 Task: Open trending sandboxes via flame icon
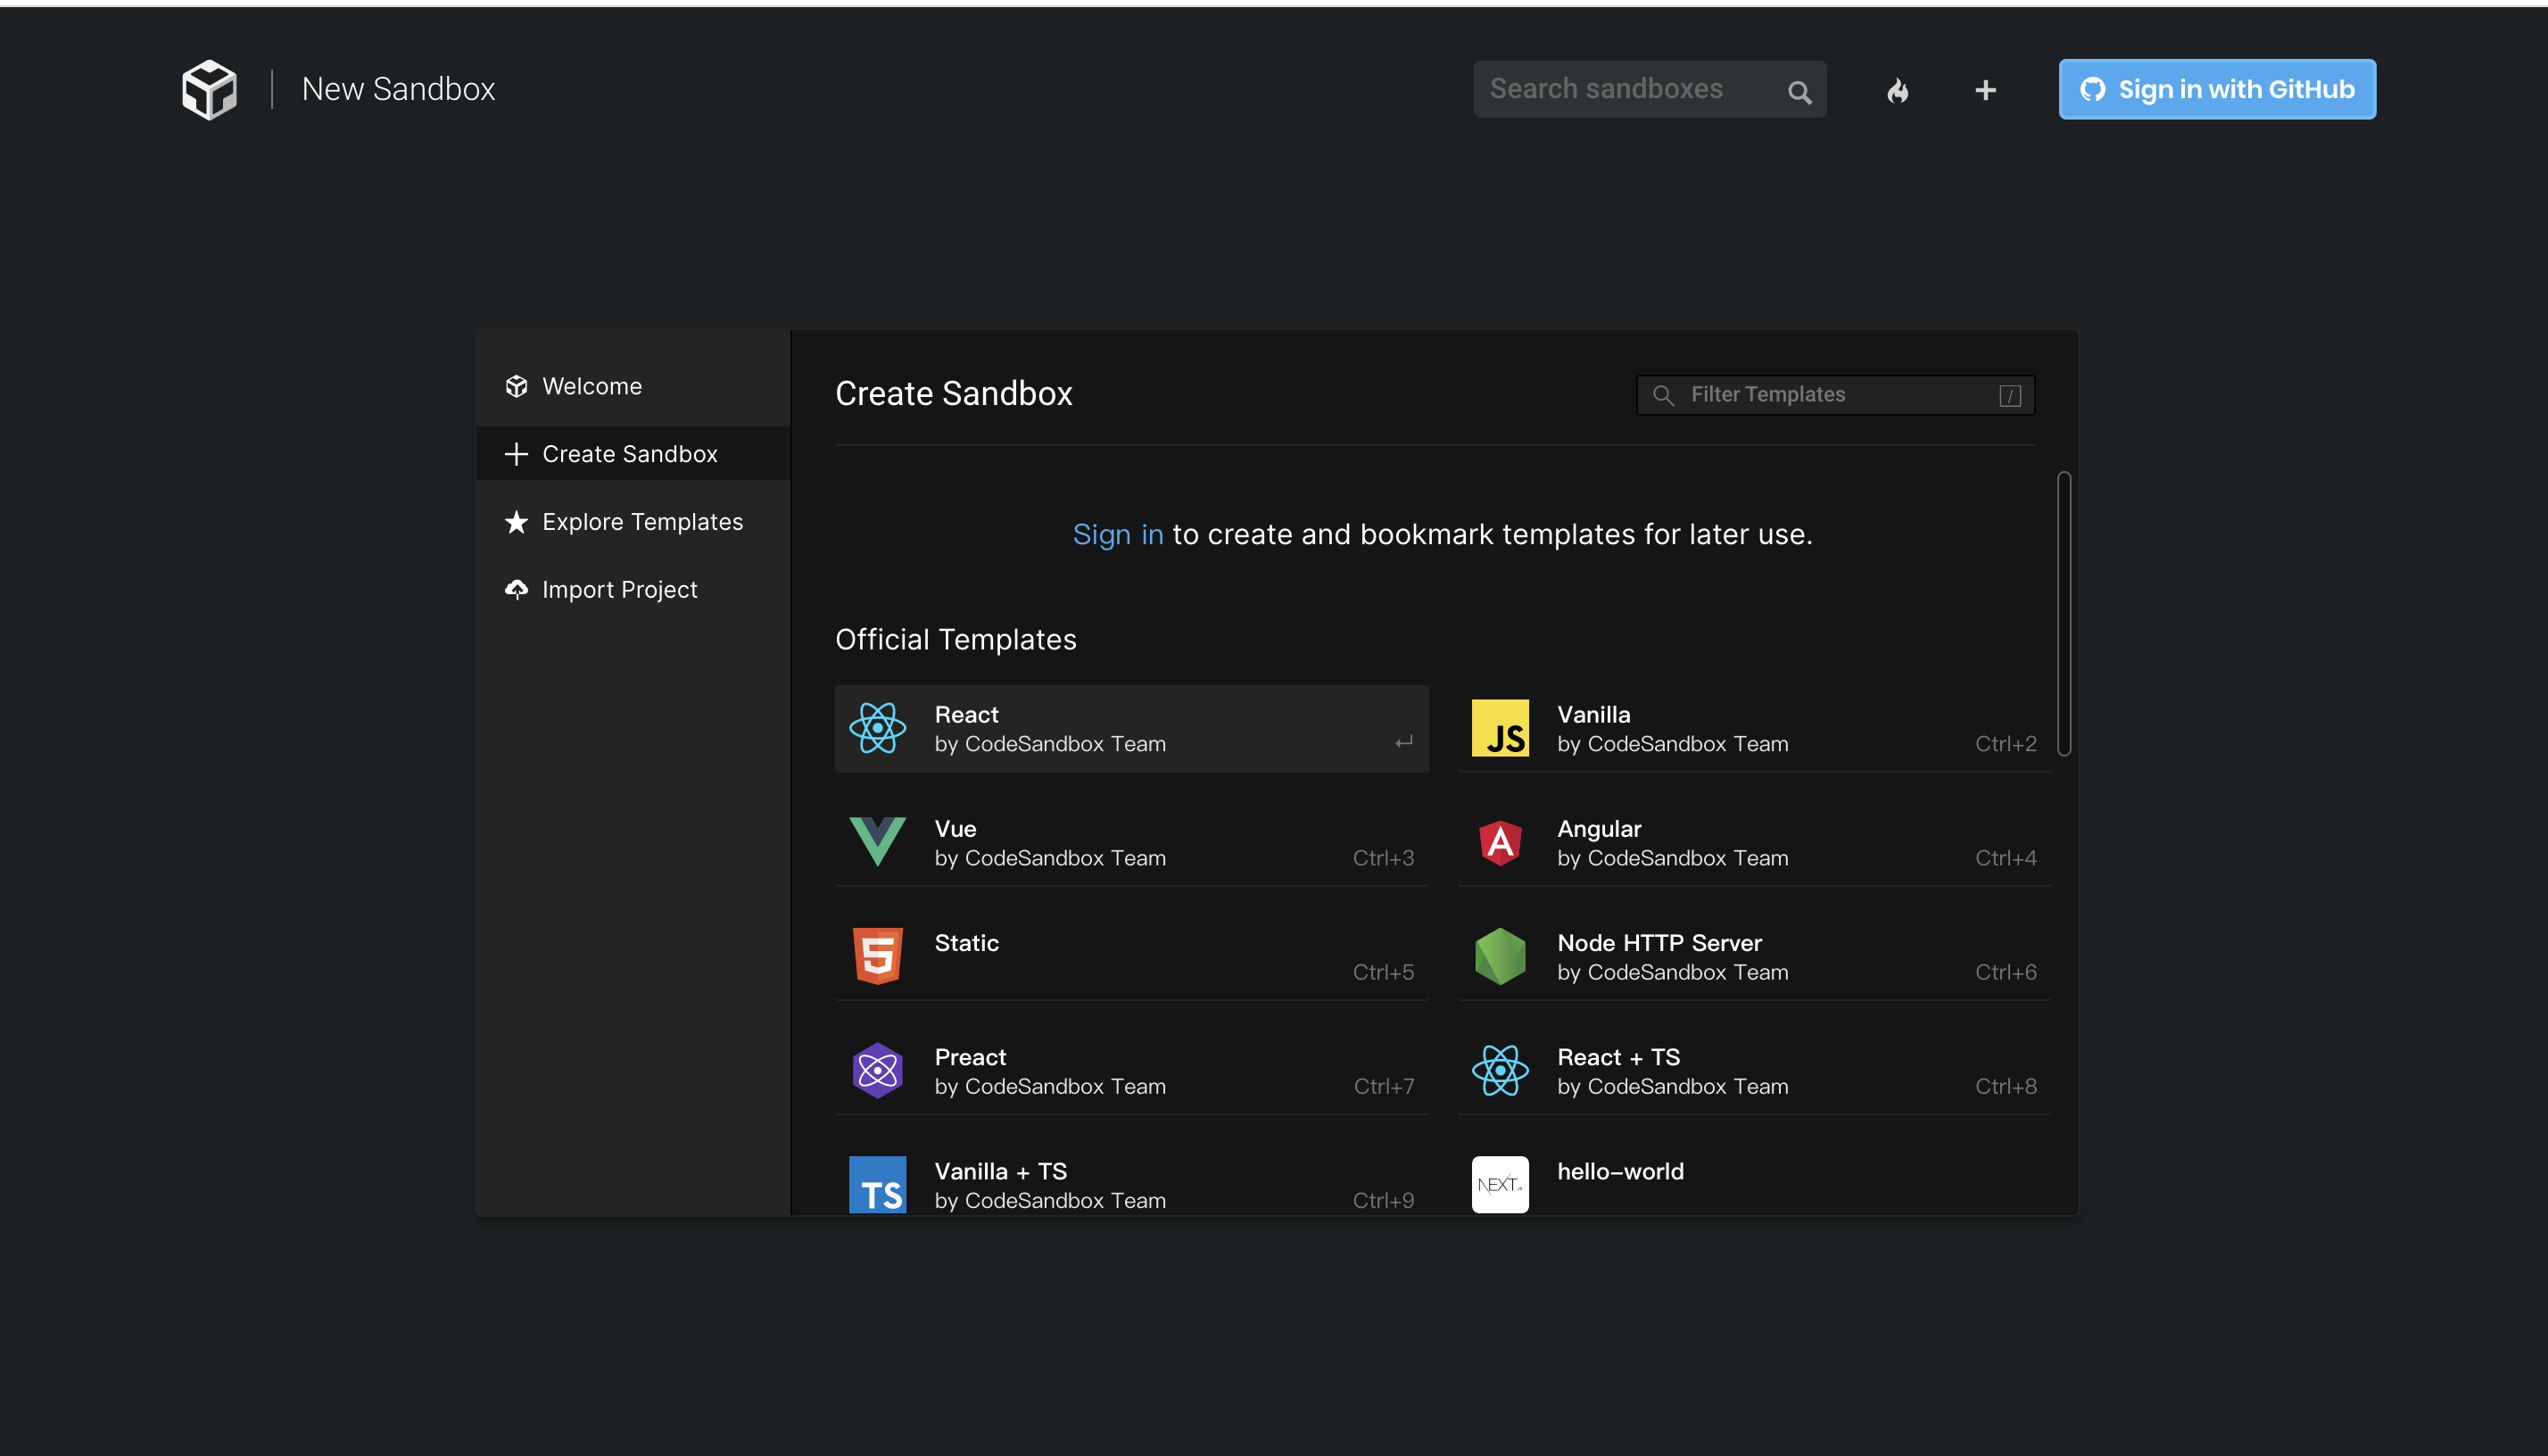click(x=1897, y=91)
